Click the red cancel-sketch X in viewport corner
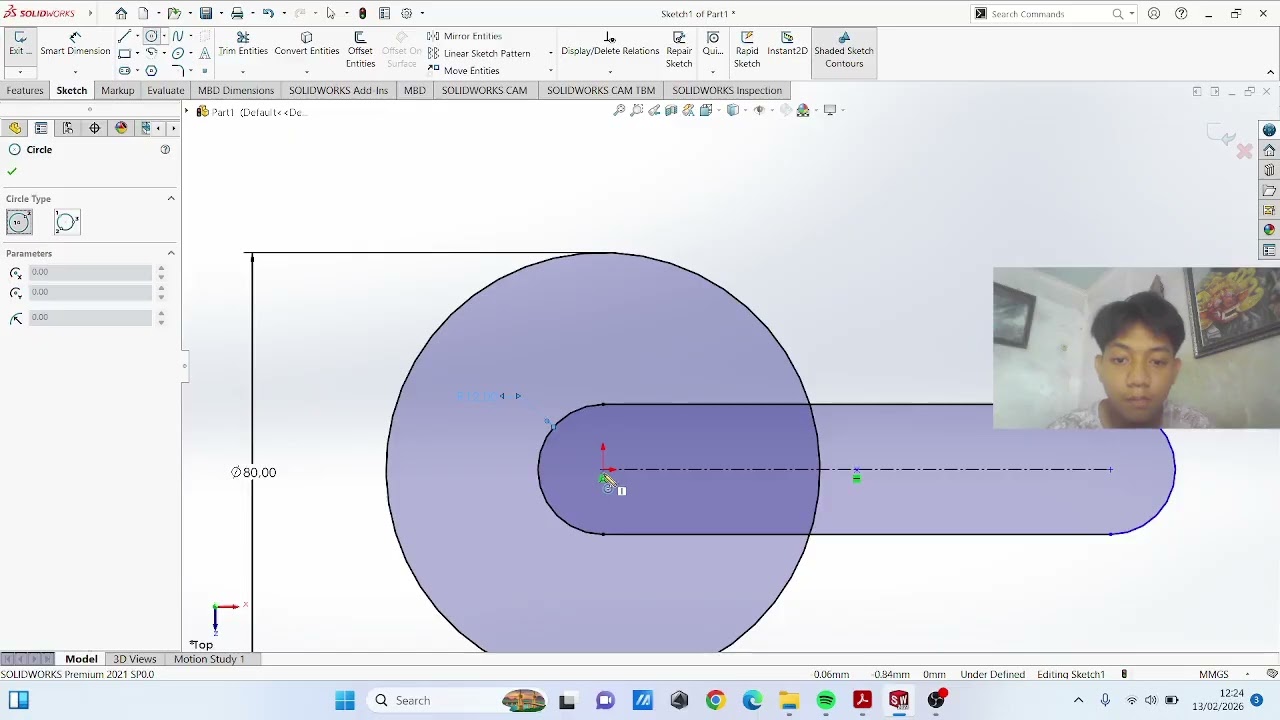Viewport: 1280px width, 720px height. pos(1244,151)
